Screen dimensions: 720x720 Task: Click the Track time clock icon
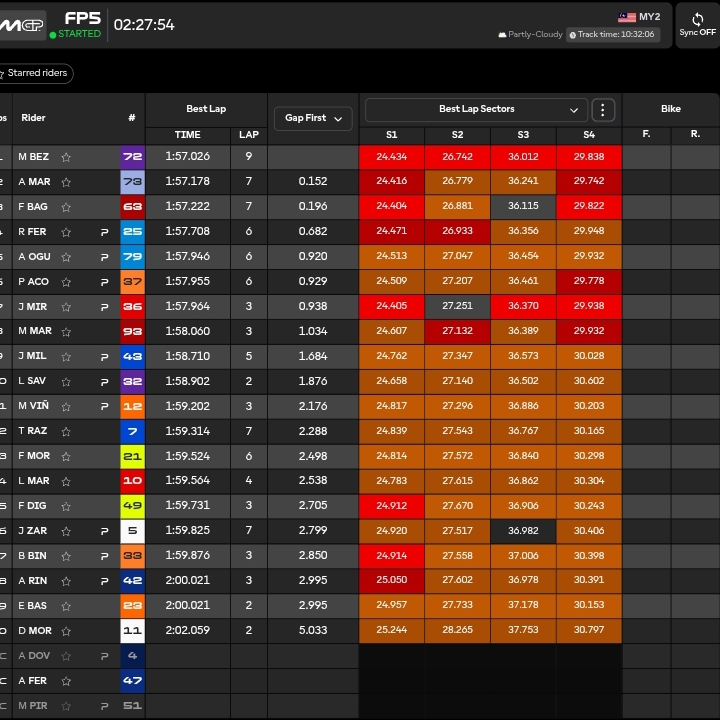coord(572,34)
